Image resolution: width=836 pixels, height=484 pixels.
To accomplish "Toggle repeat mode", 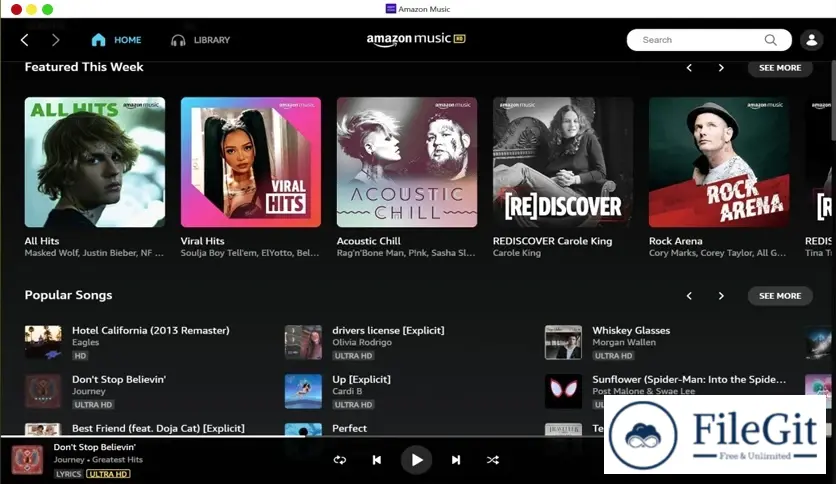I will pos(340,460).
